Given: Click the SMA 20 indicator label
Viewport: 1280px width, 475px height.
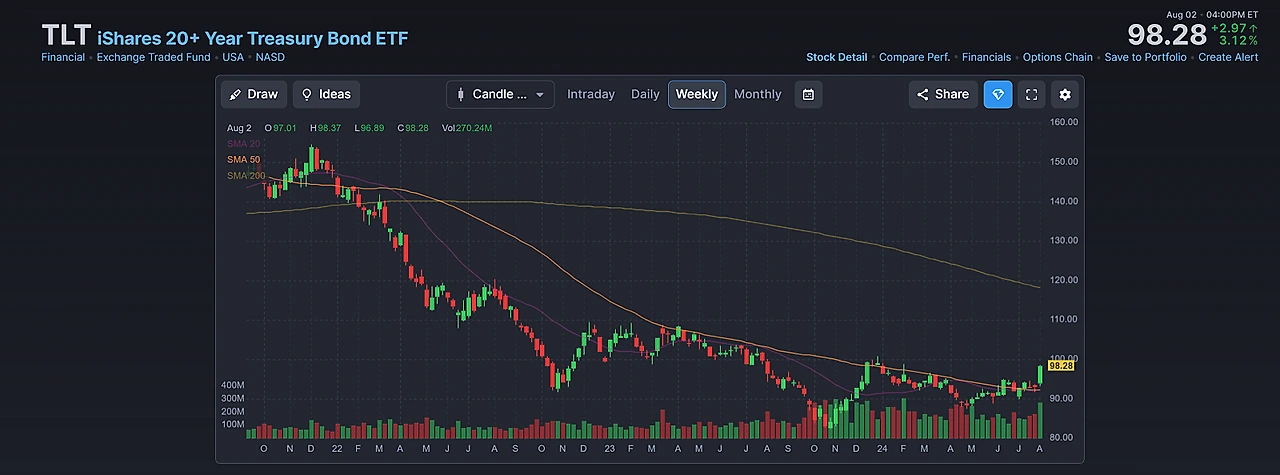Looking at the screenshot, I should pos(243,144).
